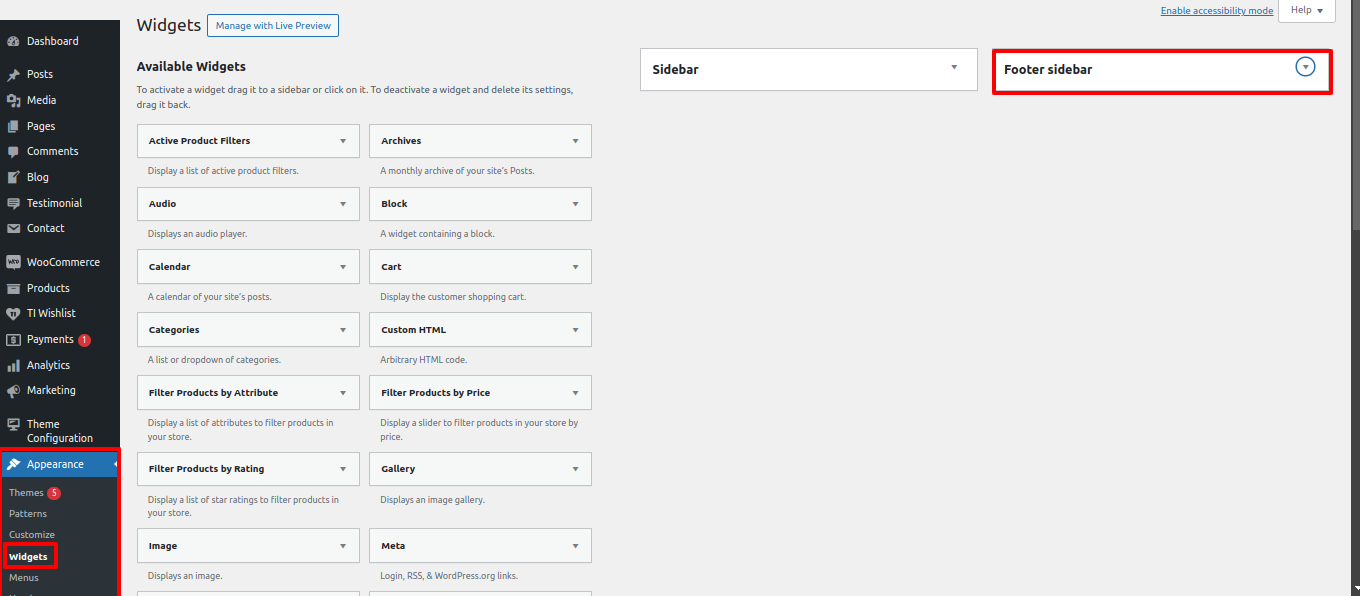The height and width of the screenshot is (596, 1360).
Task: Expand the Custom HTML widget
Action: click(575, 330)
